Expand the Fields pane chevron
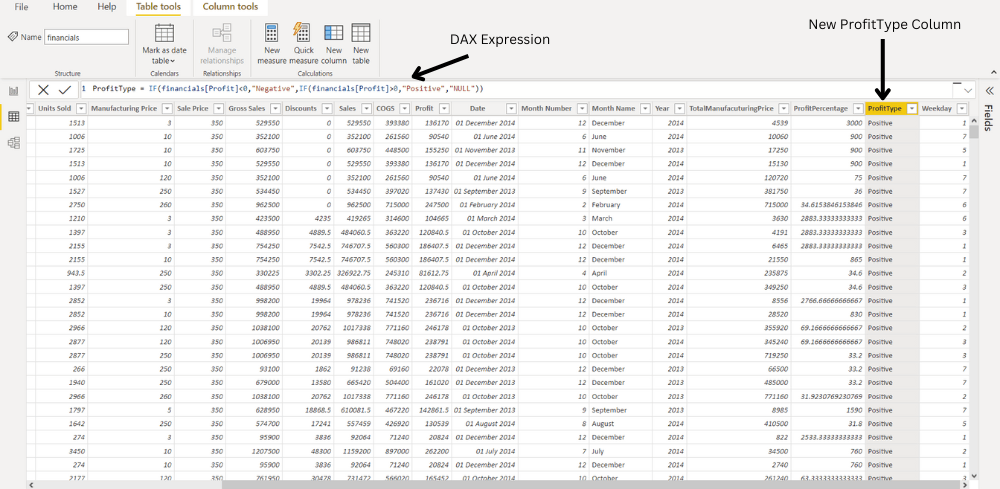Viewport: 1000px width, 489px height. (990, 90)
